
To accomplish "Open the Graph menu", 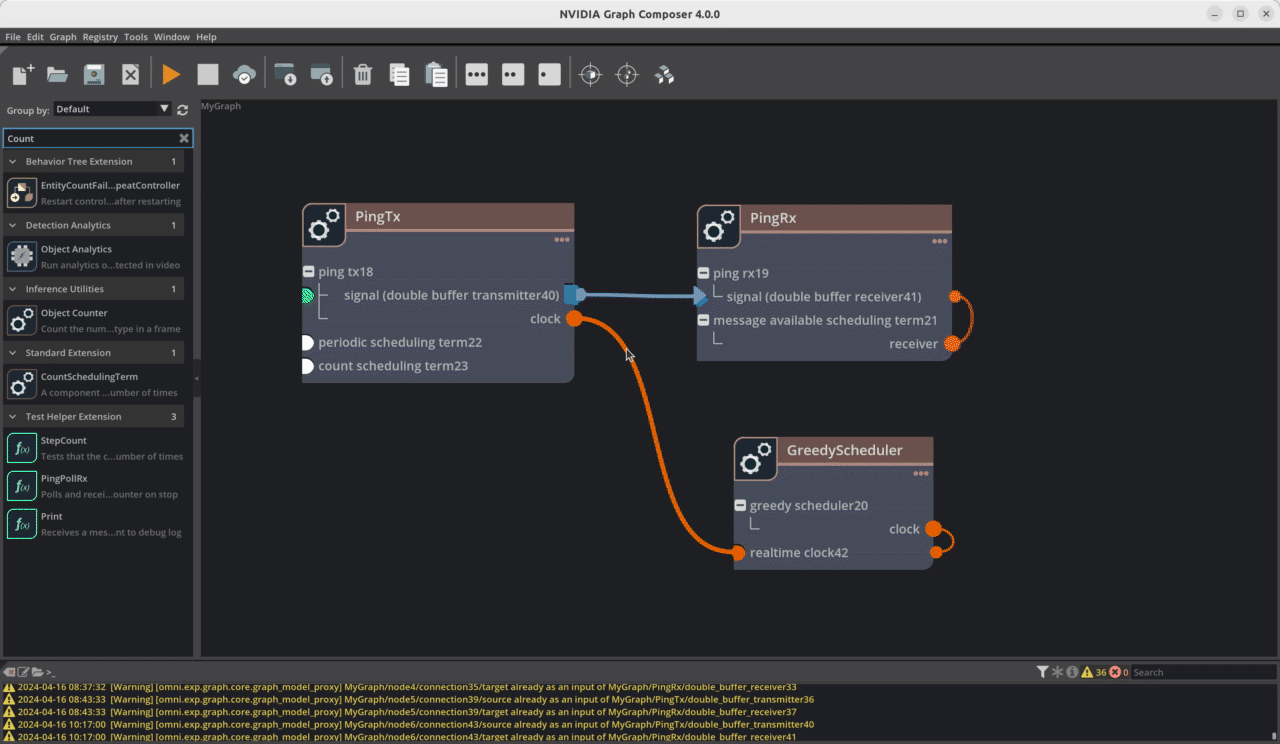I will click(x=63, y=37).
